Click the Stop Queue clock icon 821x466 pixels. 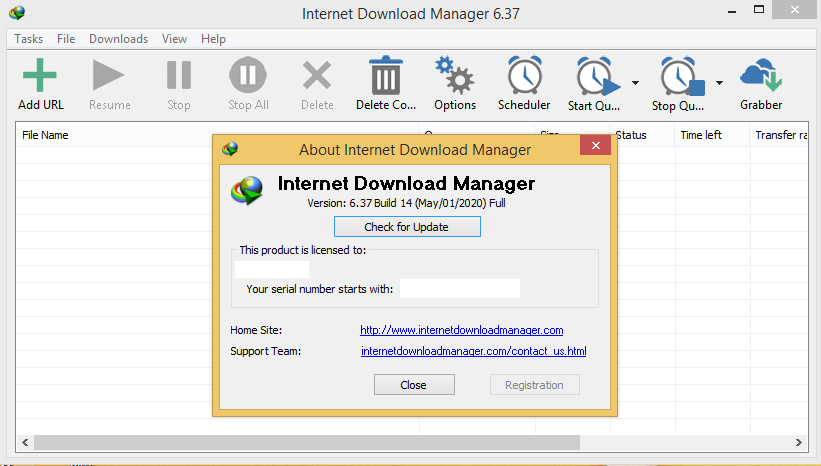682,76
